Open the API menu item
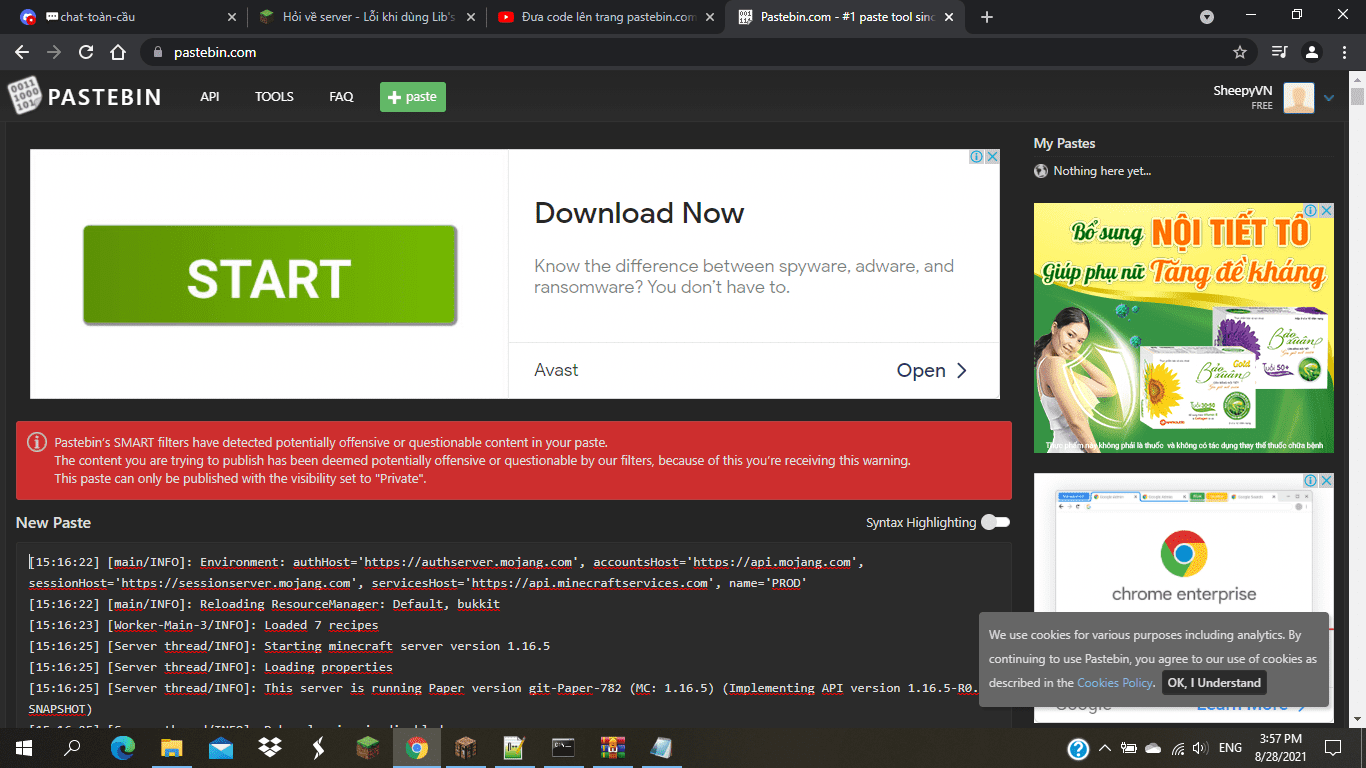 [x=210, y=97]
